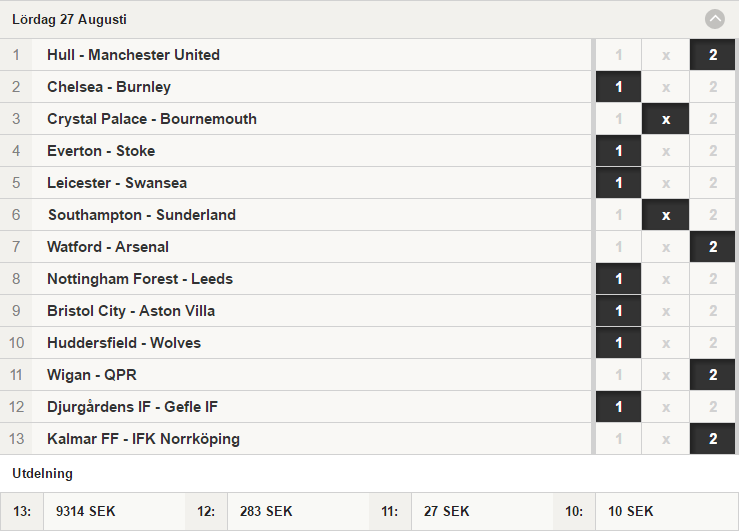Select 1 for Hull - Manchester United
The image size is (739, 532).
(618, 55)
